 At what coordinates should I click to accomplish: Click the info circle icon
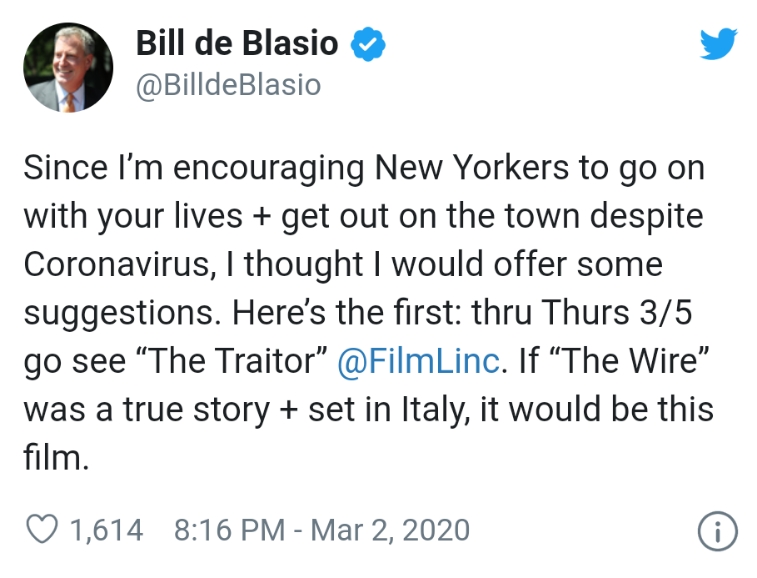pos(717,531)
